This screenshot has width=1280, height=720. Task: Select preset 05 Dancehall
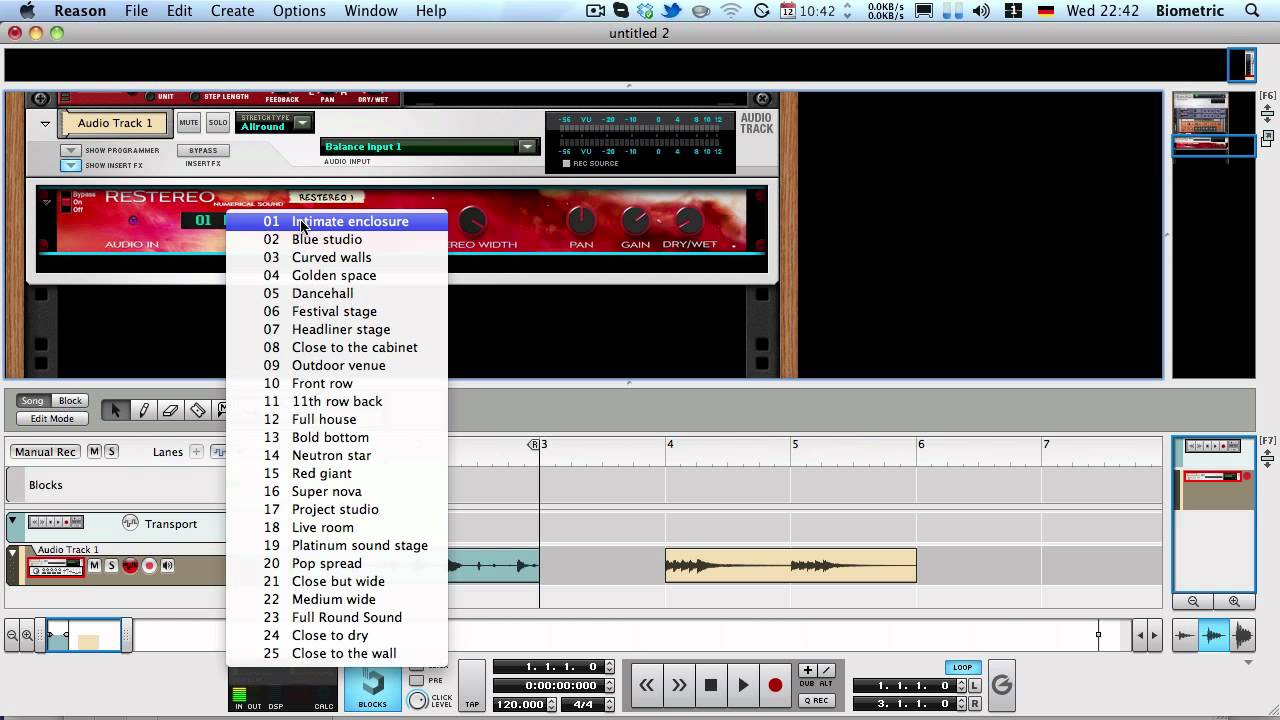point(337,293)
